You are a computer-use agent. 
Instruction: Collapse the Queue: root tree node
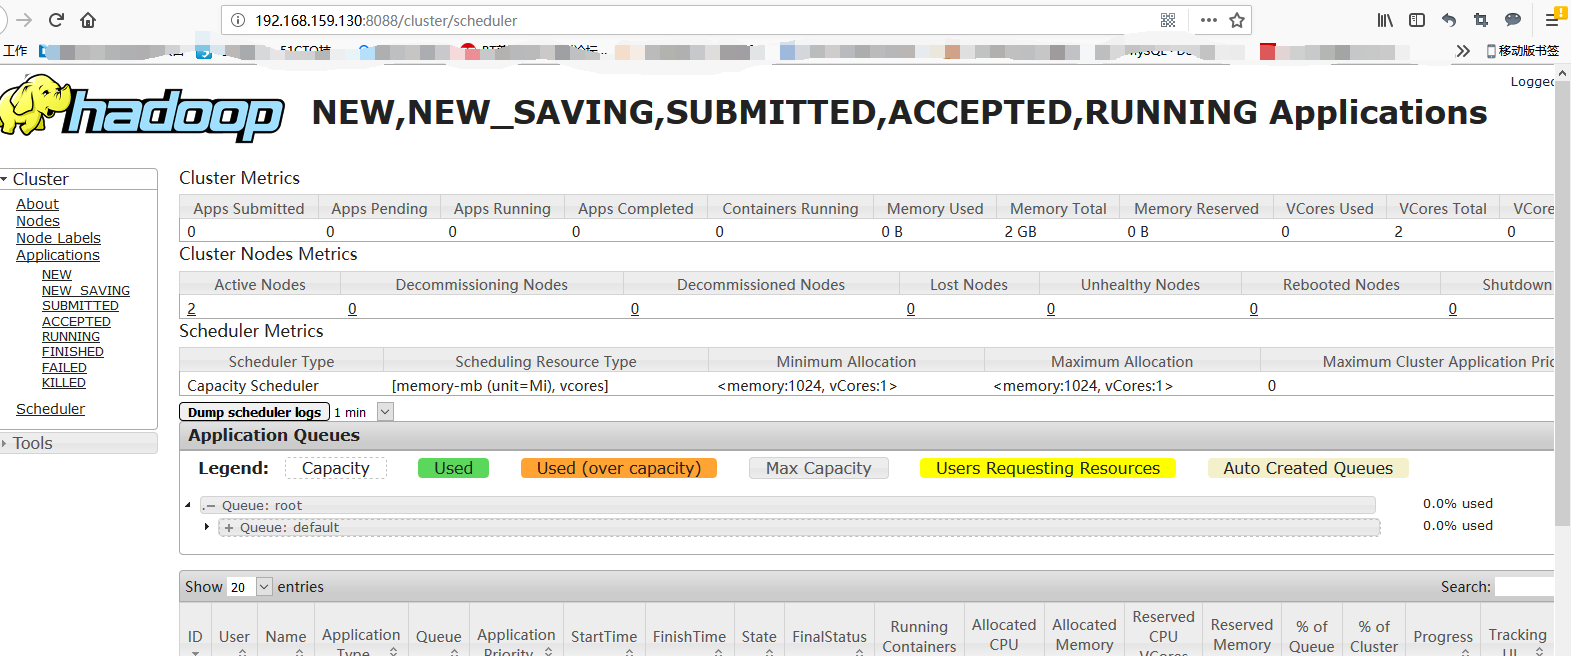[x=188, y=505]
